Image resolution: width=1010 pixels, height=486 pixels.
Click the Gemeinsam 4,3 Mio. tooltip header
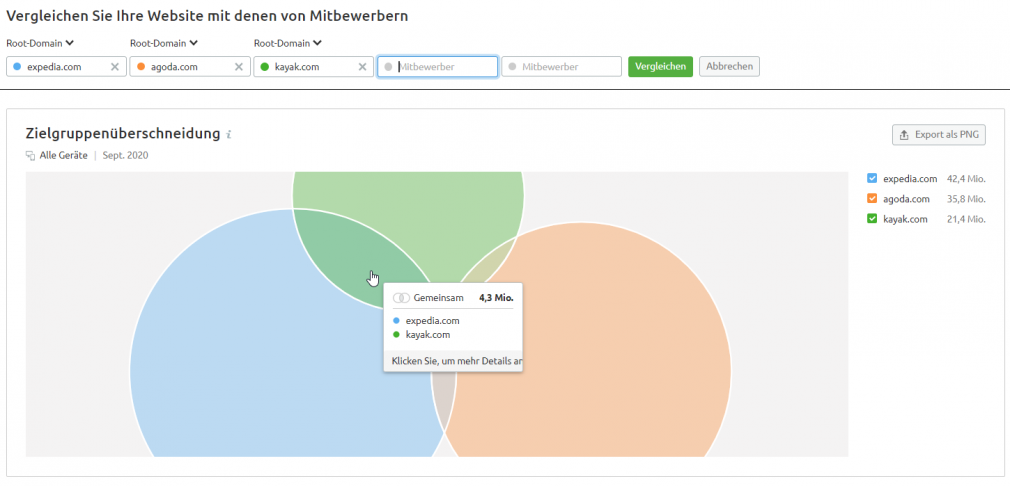(453, 298)
